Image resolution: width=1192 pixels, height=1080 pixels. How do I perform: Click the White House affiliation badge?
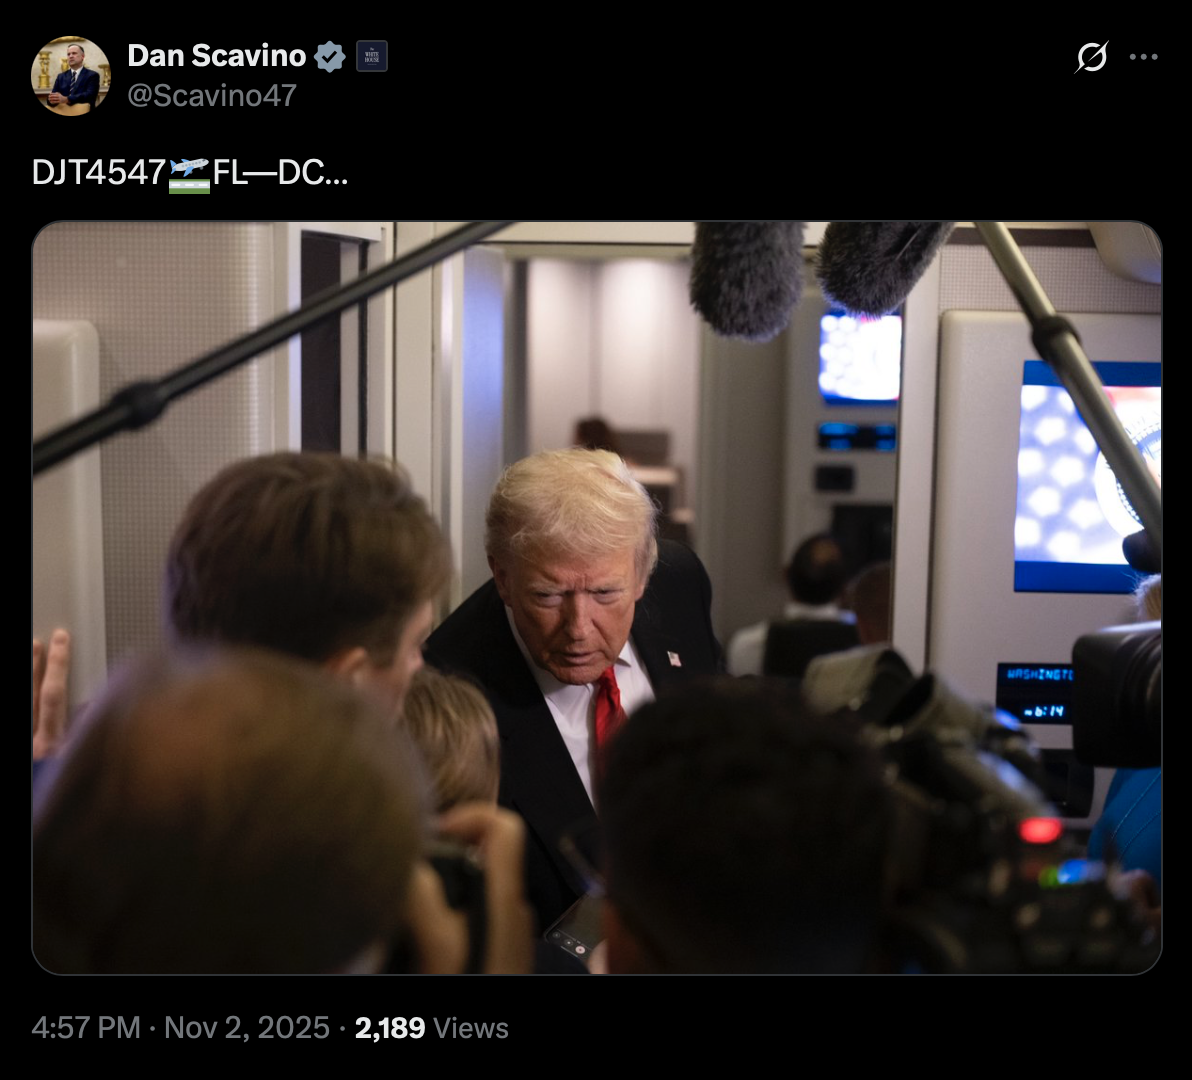(x=372, y=56)
